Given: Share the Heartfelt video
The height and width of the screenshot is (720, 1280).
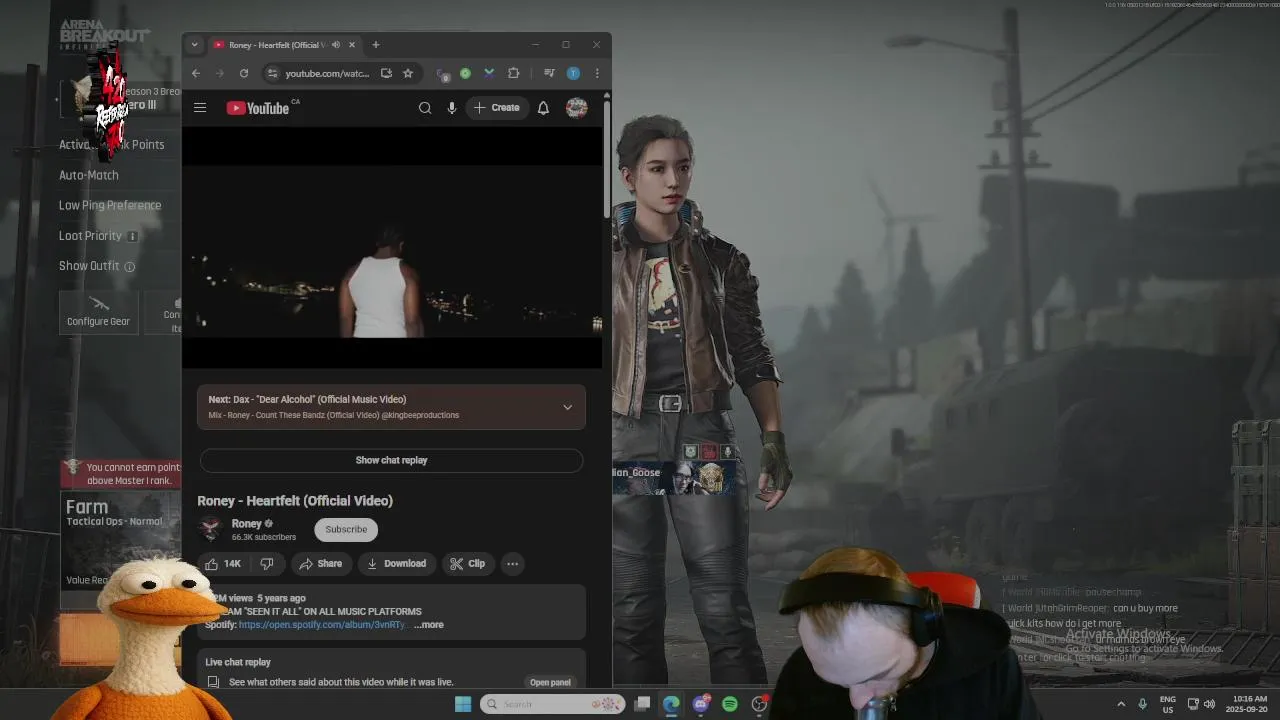Looking at the screenshot, I should pos(321,564).
